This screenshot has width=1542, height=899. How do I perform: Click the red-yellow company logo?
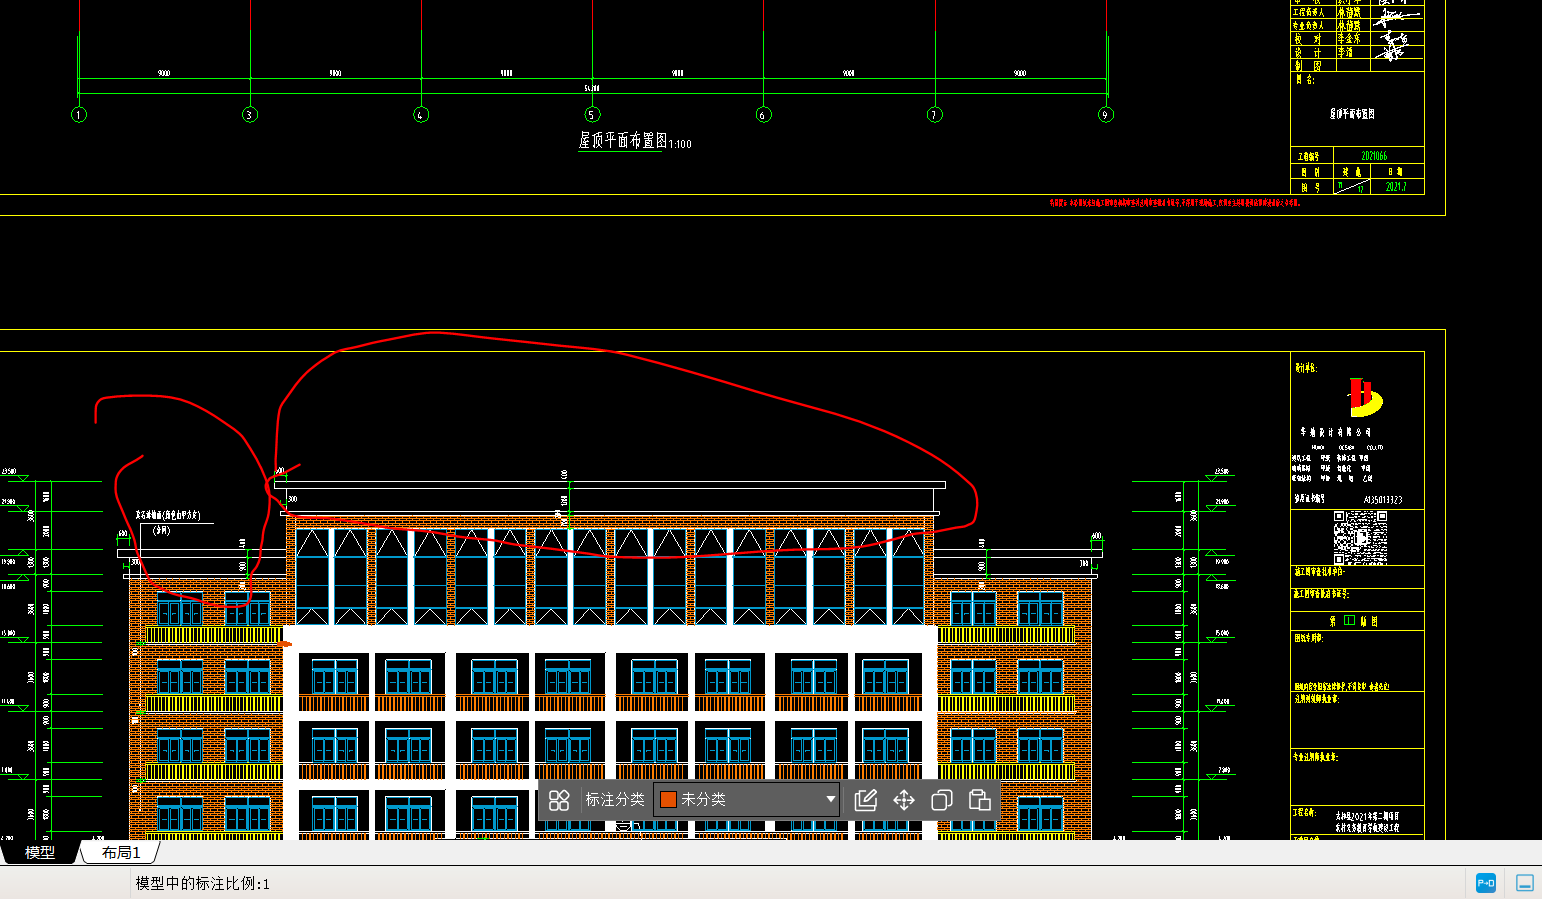click(x=1363, y=398)
